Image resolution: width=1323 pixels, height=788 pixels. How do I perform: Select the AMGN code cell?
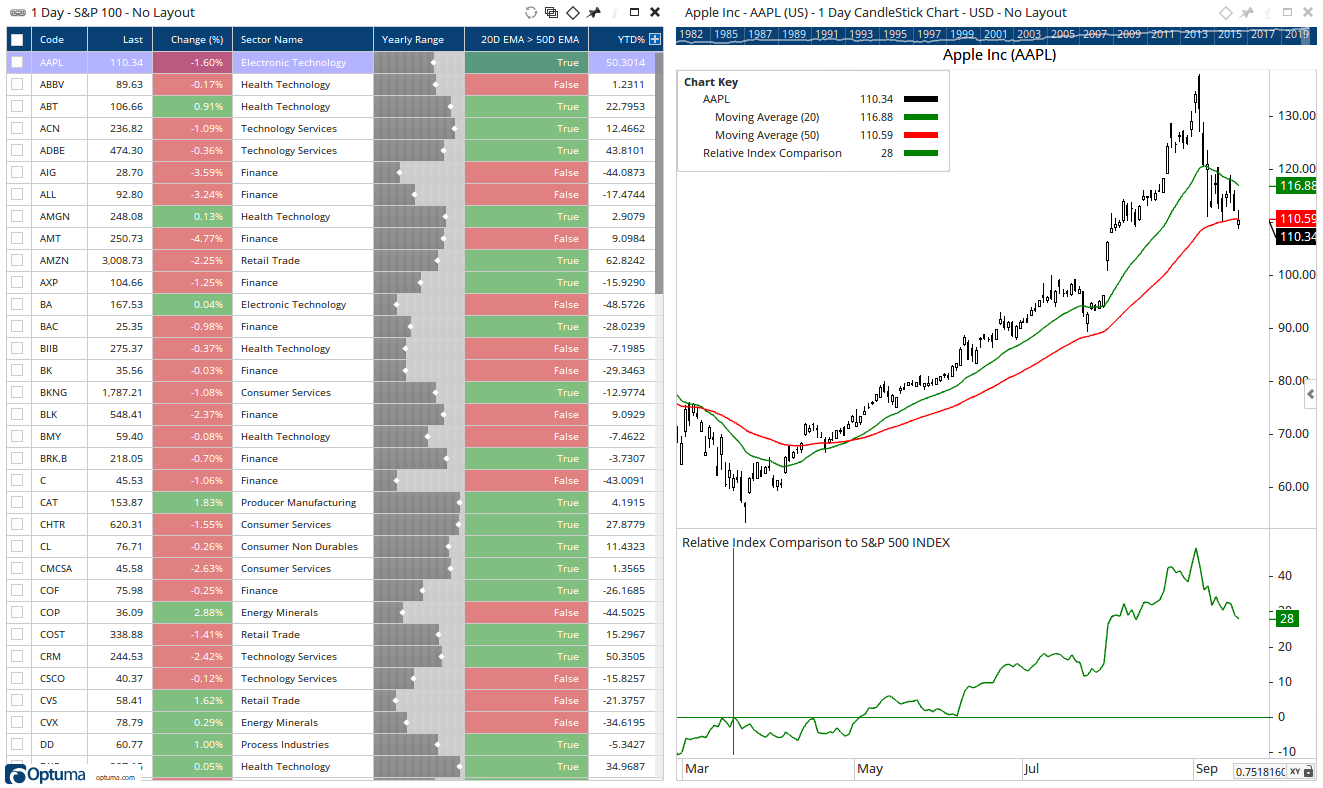[59, 216]
